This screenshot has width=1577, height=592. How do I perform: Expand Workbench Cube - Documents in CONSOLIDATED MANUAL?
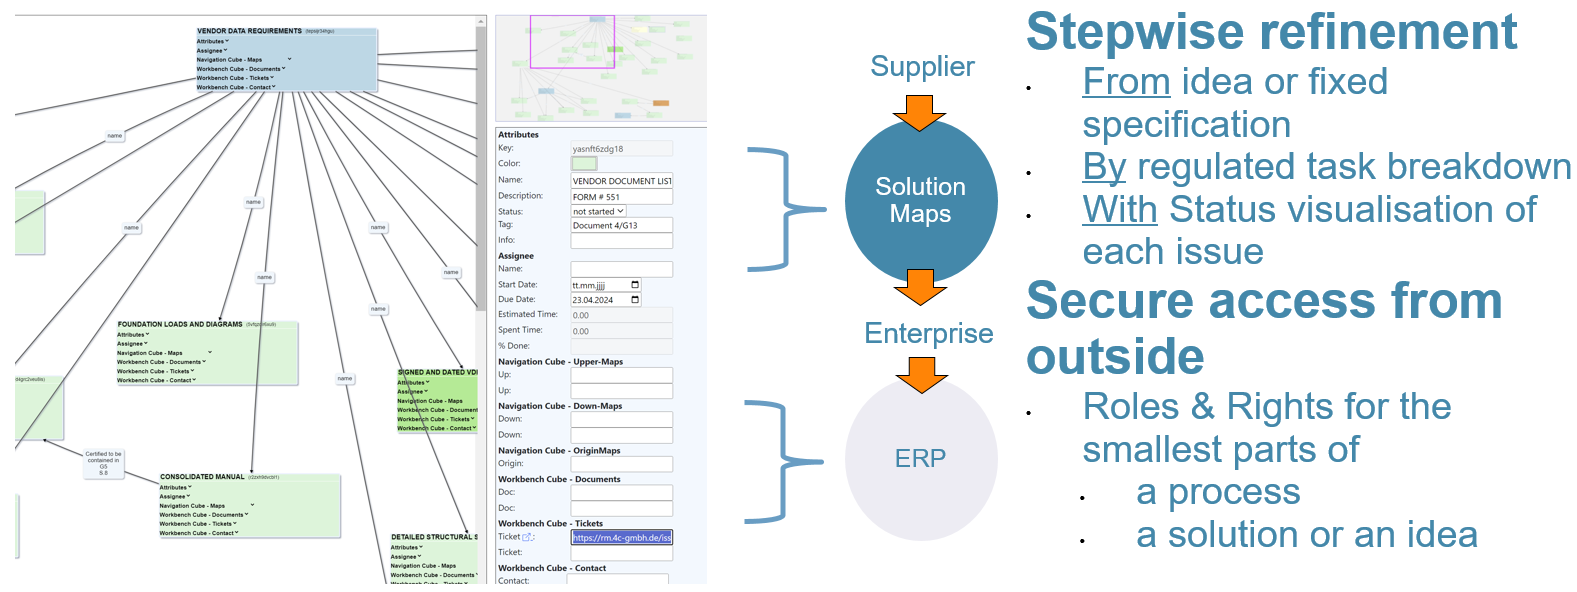click(247, 514)
